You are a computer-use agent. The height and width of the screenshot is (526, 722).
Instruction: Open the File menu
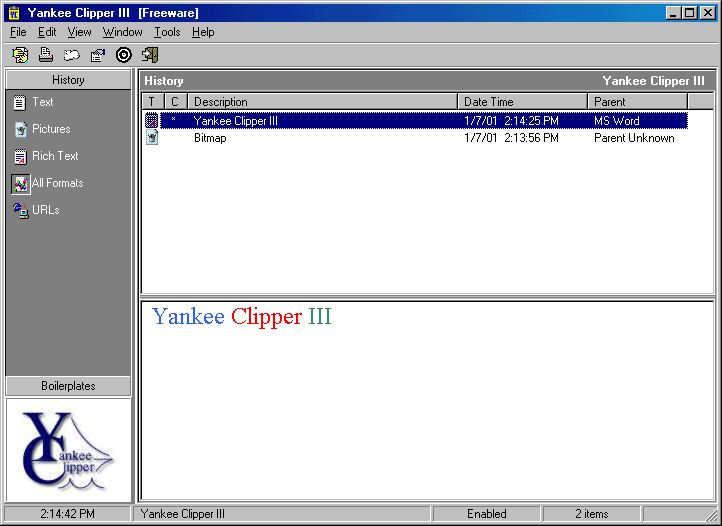[18, 32]
